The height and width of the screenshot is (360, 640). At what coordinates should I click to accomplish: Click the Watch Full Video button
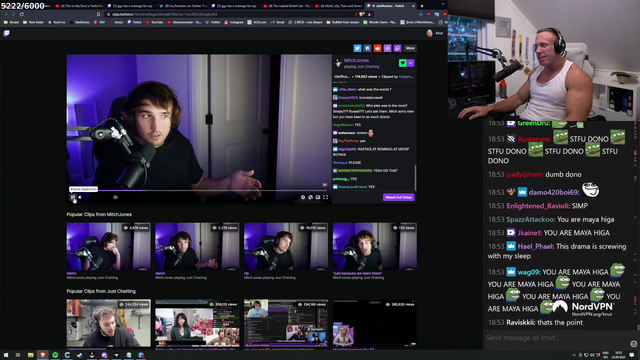[x=398, y=197]
